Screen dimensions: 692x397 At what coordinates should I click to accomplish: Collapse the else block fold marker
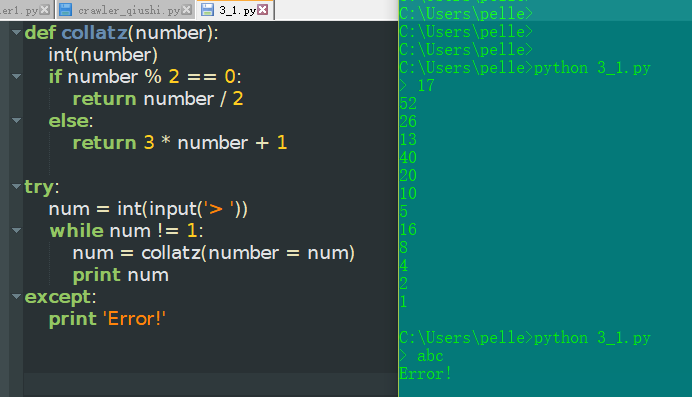click(x=16, y=120)
